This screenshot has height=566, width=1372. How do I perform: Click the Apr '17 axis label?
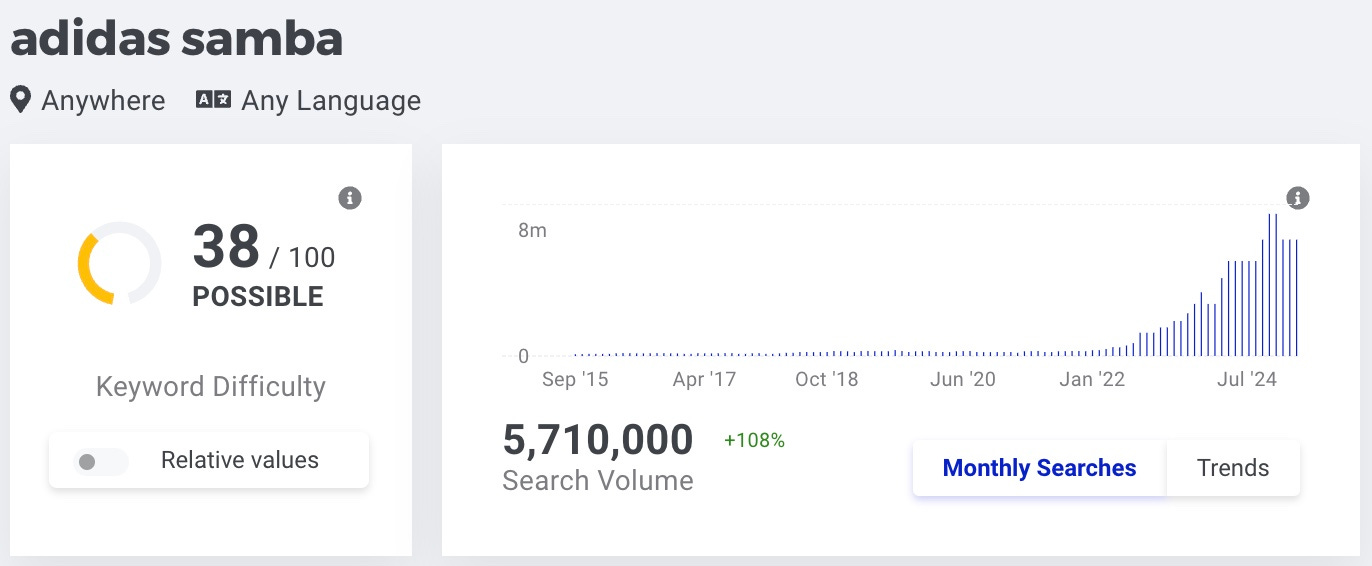pyautogui.click(x=704, y=380)
